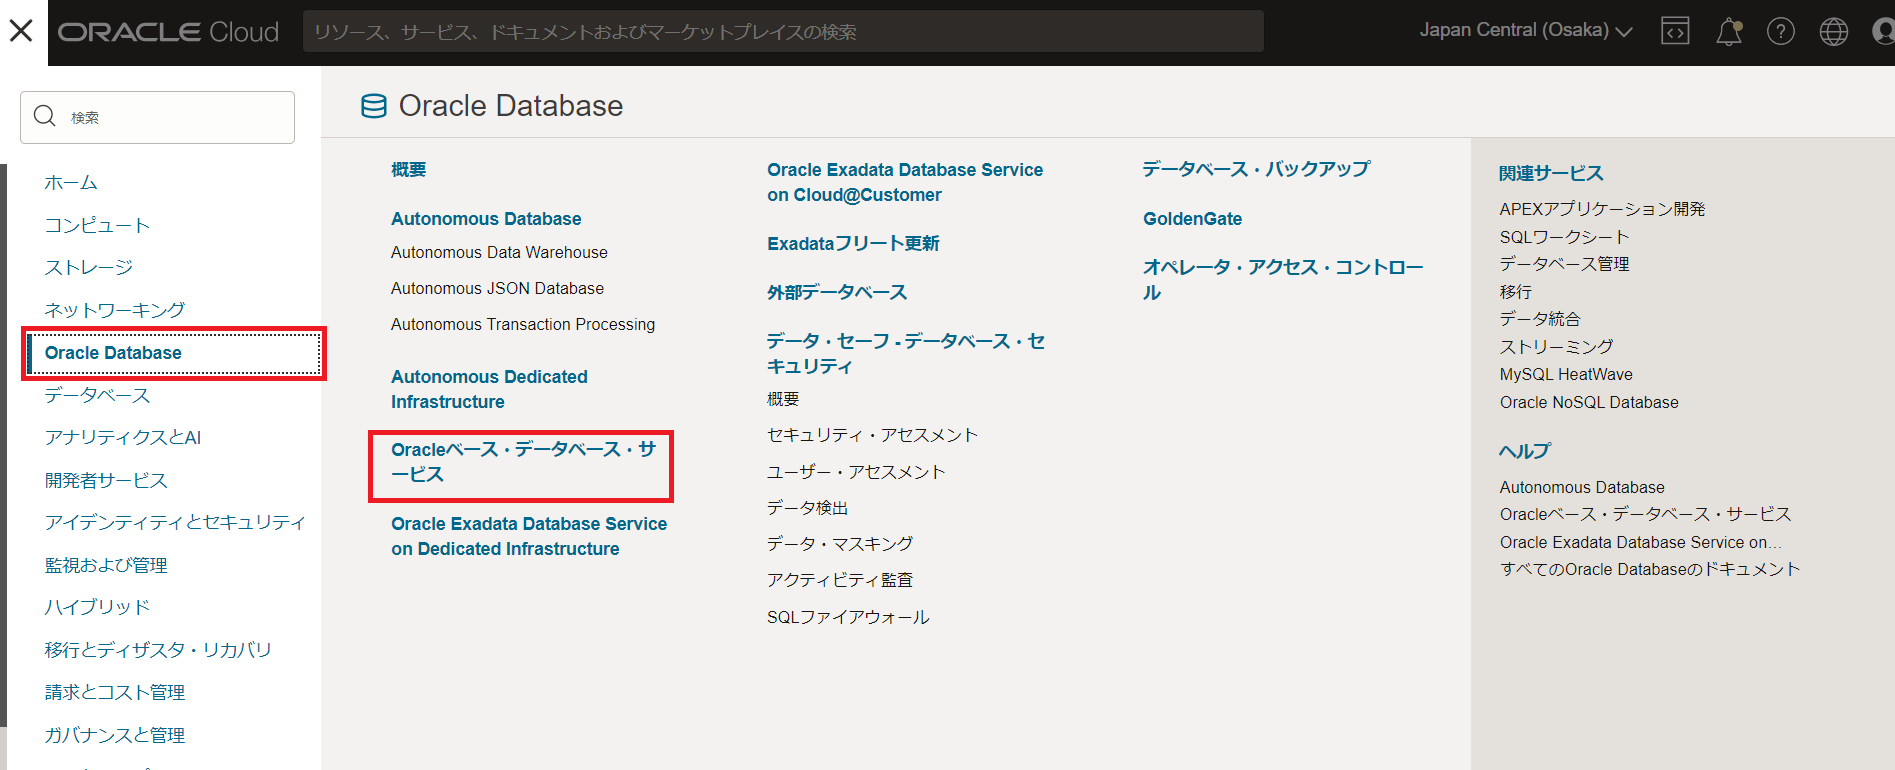Open Autonomous Data Warehouse link
Viewport: 1895px width, 770px height.
tap(499, 253)
